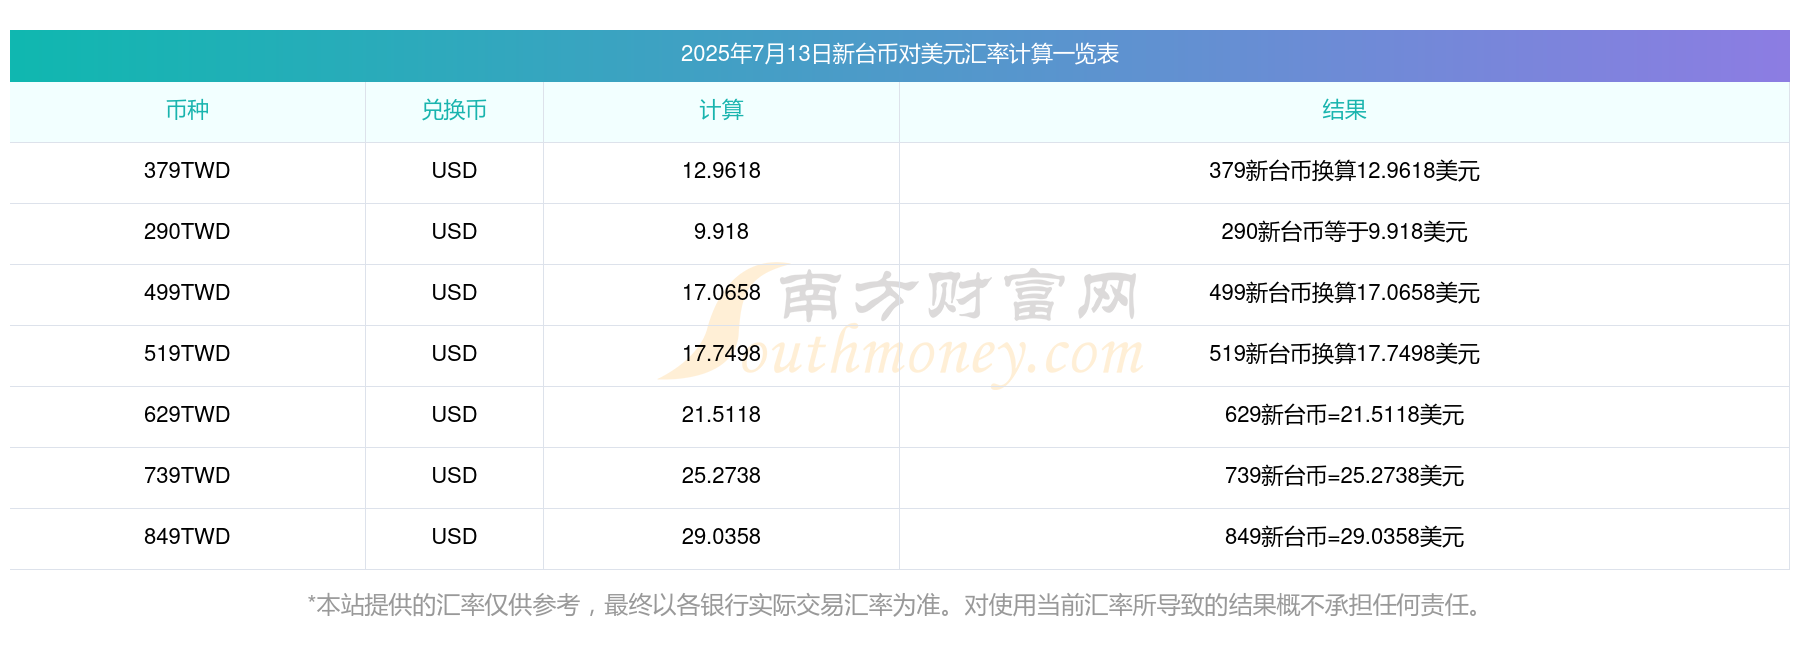Select the 计算 column header

click(x=721, y=110)
